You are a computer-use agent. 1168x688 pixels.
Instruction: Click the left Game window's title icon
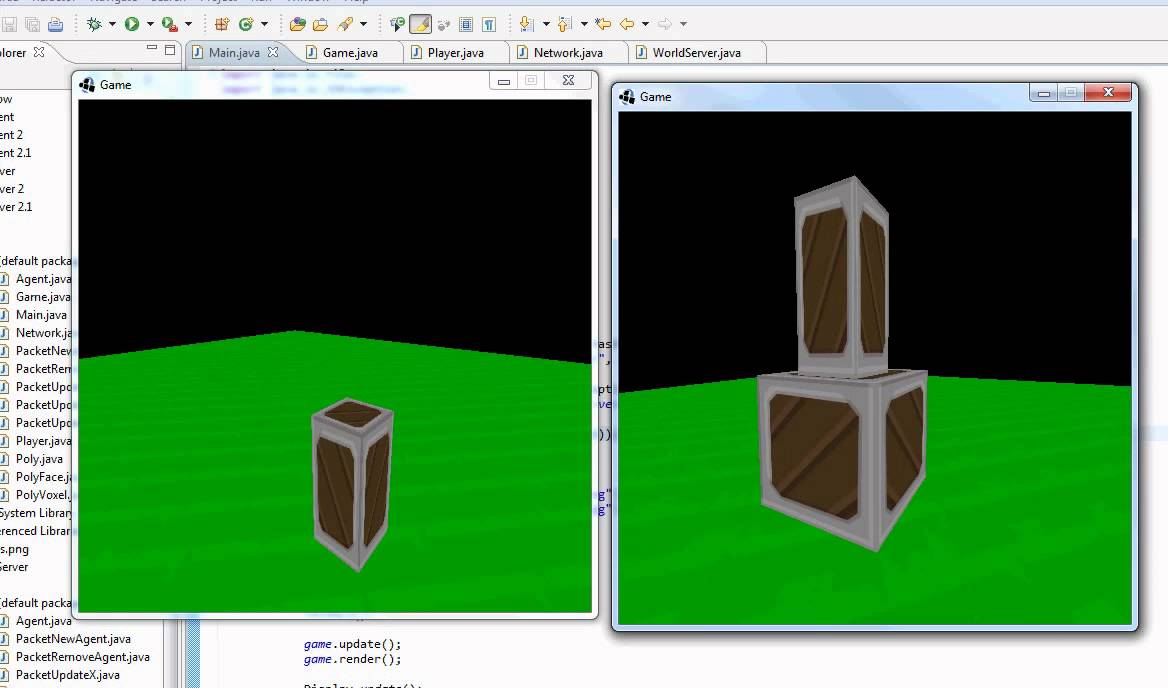(x=87, y=85)
